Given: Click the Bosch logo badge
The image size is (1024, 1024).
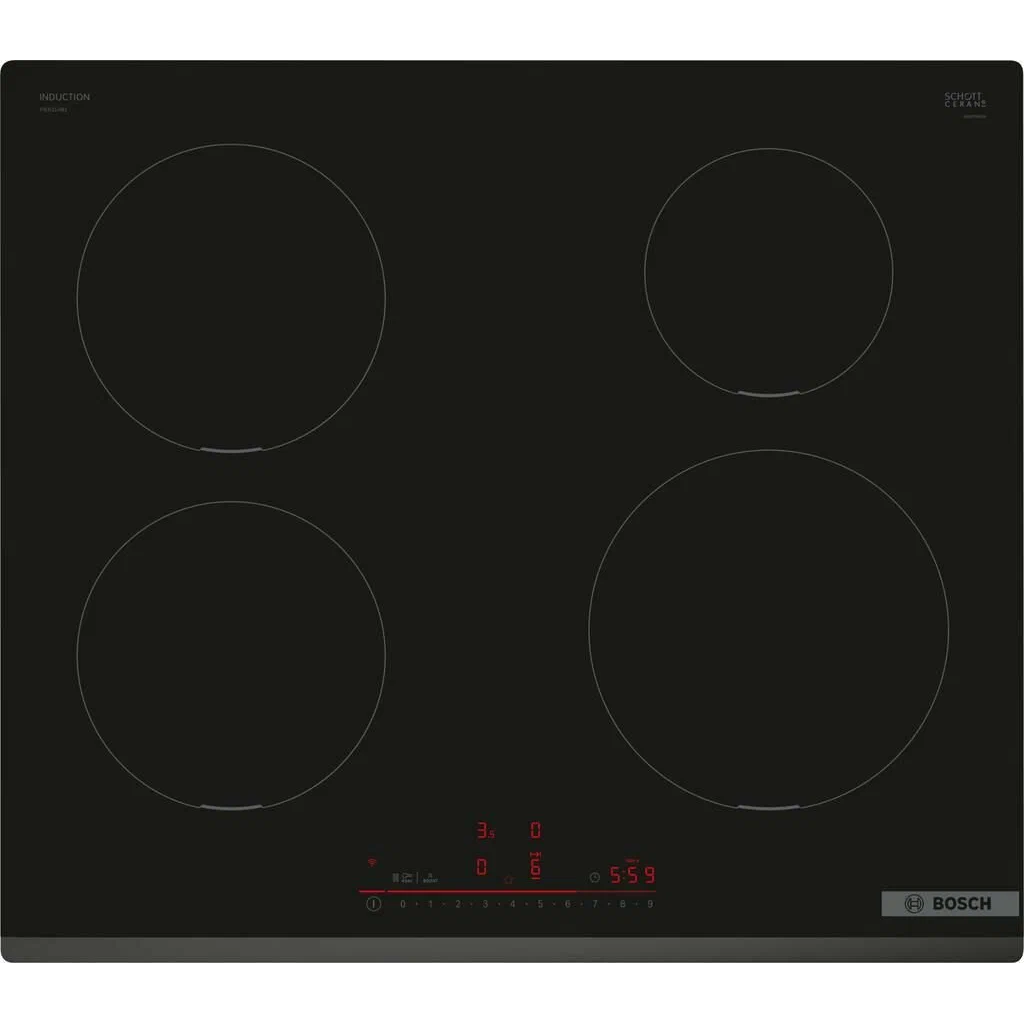Looking at the screenshot, I should 950,903.
